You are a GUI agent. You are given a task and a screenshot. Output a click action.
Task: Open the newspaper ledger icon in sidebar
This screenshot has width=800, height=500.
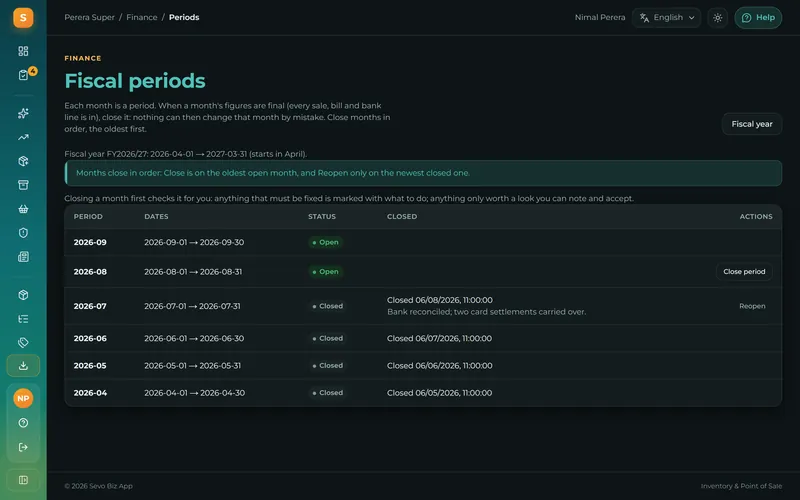23,257
